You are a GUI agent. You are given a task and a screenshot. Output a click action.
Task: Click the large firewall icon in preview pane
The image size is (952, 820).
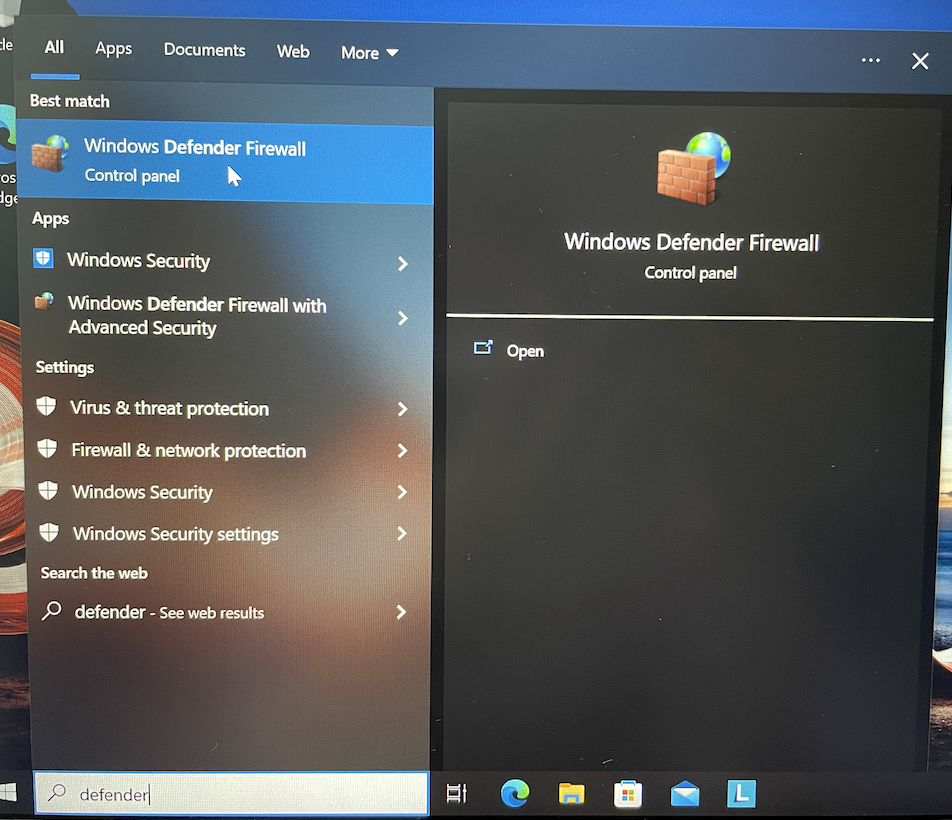[693, 168]
